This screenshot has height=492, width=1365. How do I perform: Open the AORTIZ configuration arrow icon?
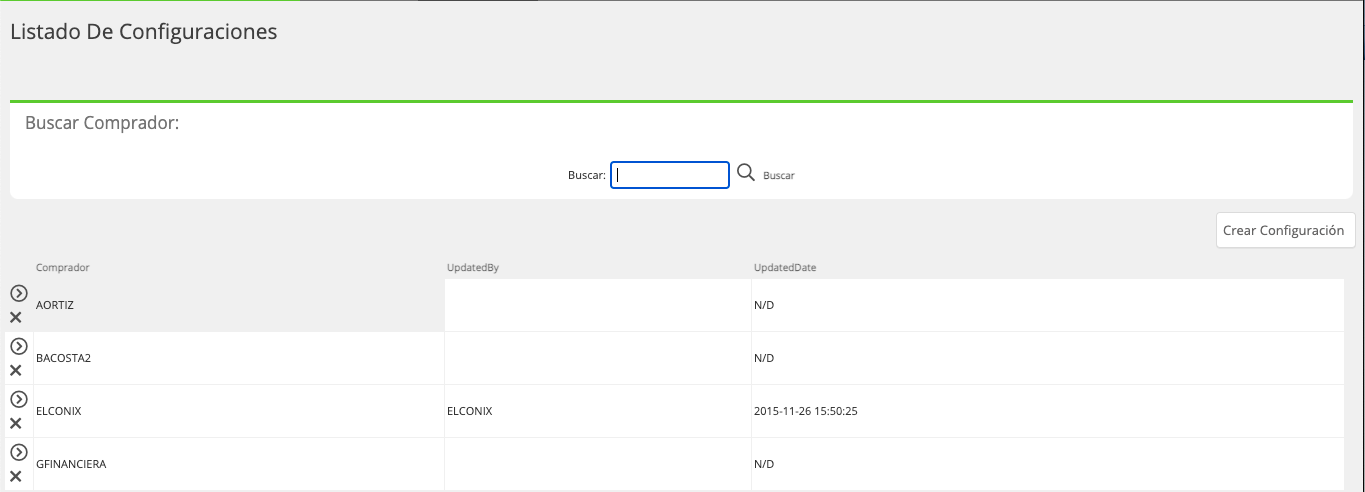click(18, 293)
